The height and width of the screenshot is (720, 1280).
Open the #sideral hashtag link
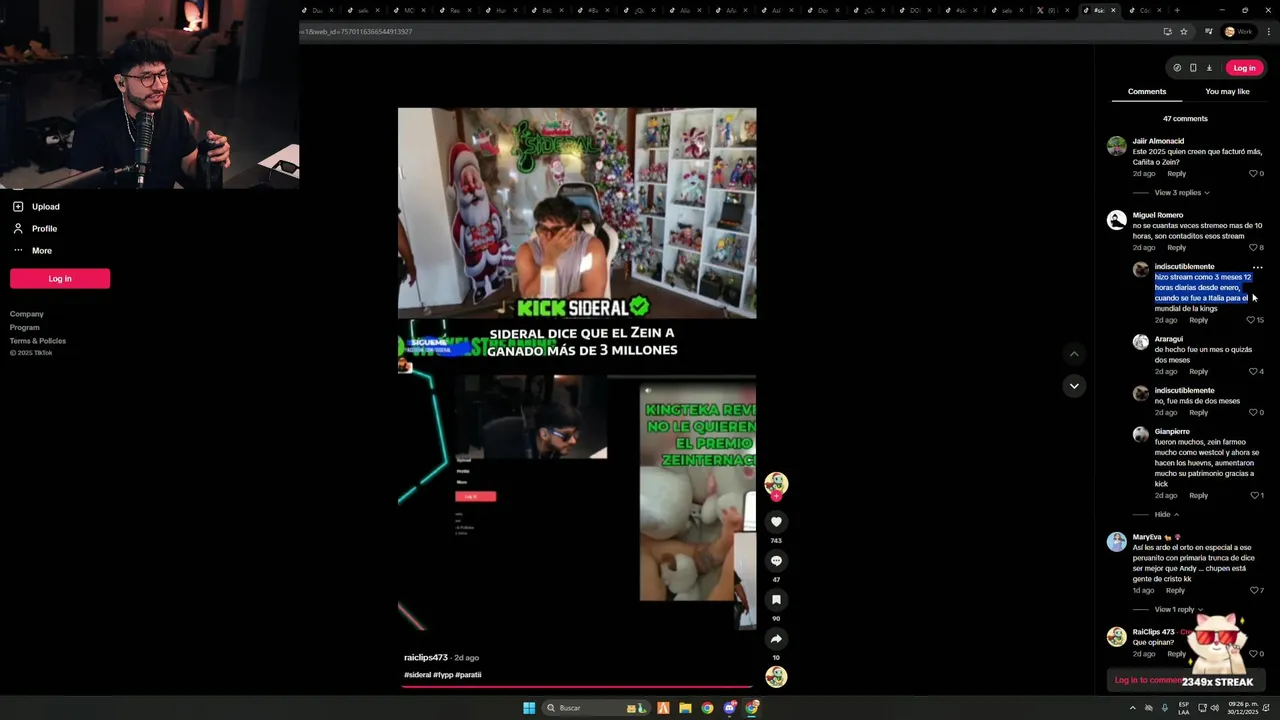[417, 675]
